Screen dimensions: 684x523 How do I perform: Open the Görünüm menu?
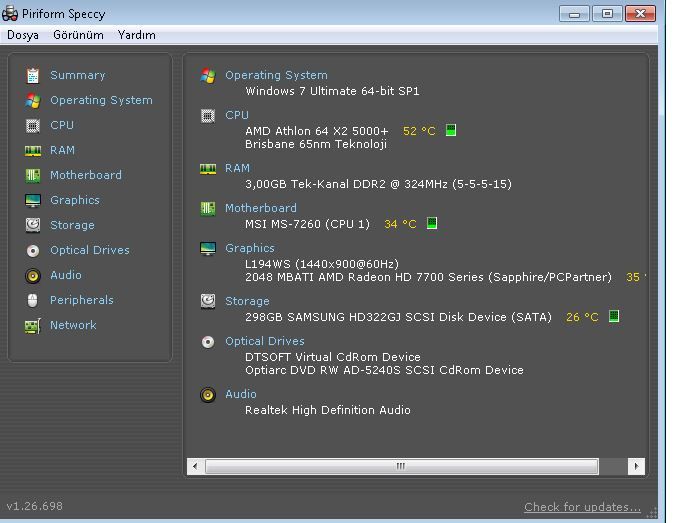click(x=79, y=35)
